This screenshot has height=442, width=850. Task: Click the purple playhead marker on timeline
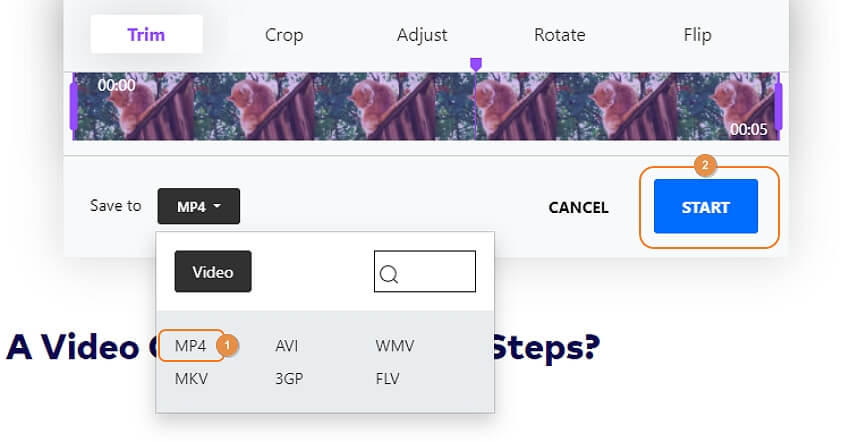(475, 65)
